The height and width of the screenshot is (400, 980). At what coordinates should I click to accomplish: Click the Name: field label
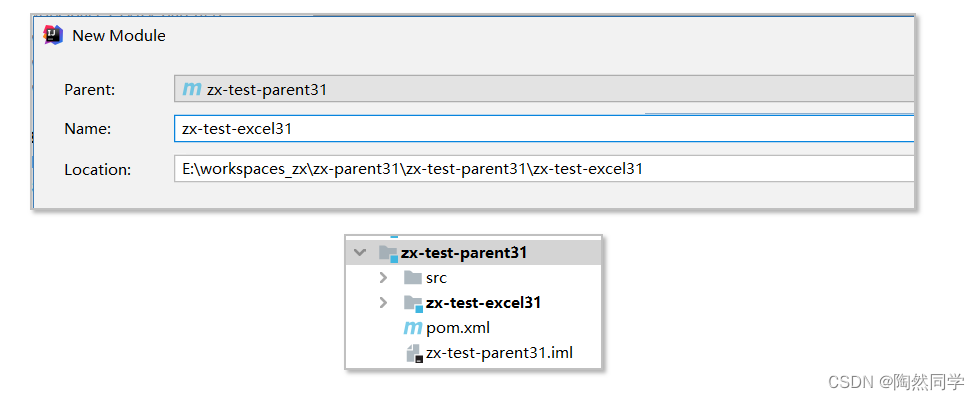coord(88,129)
